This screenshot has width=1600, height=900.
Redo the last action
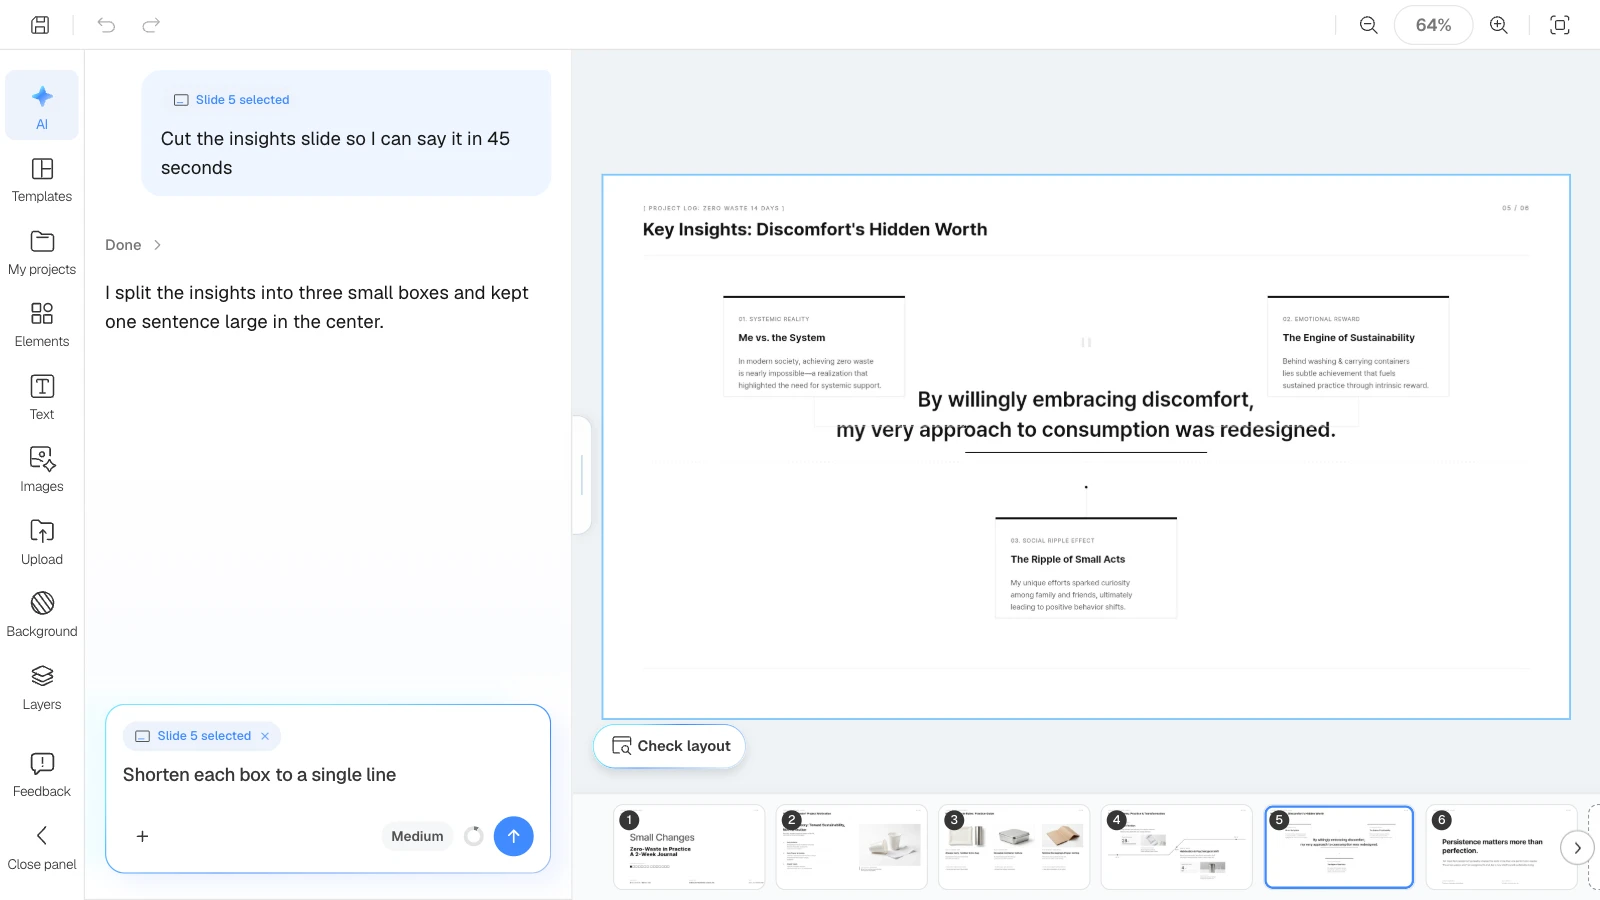(x=151, y=25)
